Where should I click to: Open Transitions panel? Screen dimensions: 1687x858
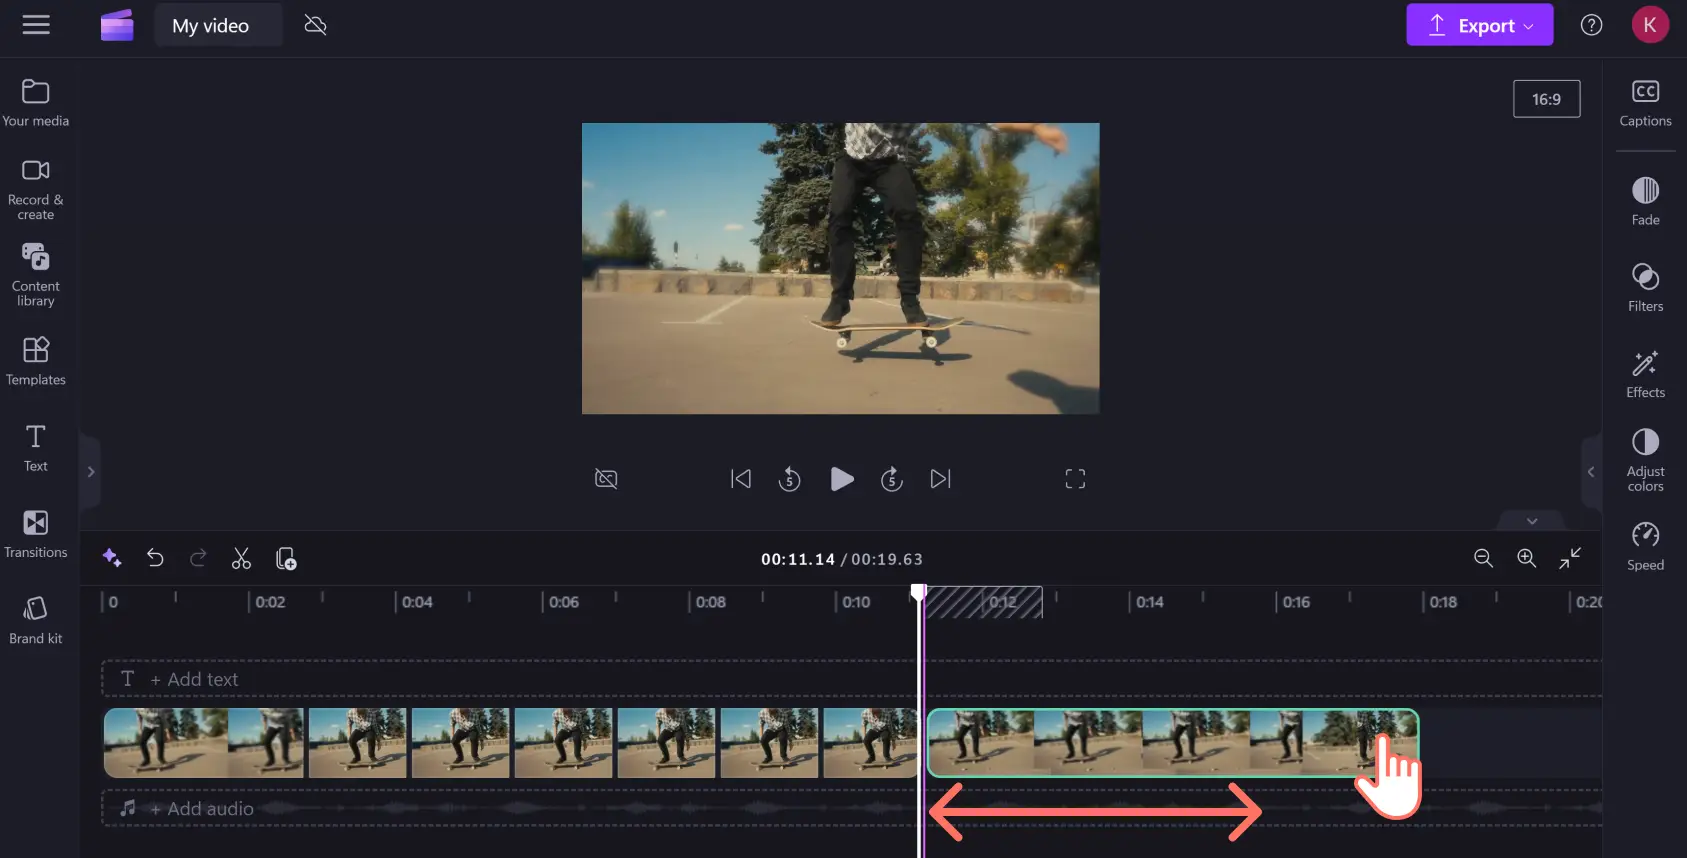pos(36,534)
